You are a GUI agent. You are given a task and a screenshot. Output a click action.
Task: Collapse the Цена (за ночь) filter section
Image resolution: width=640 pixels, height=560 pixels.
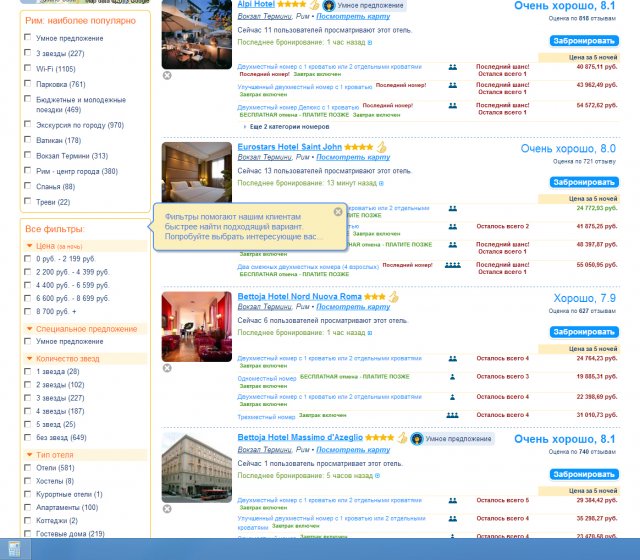(x=29, y=246)
